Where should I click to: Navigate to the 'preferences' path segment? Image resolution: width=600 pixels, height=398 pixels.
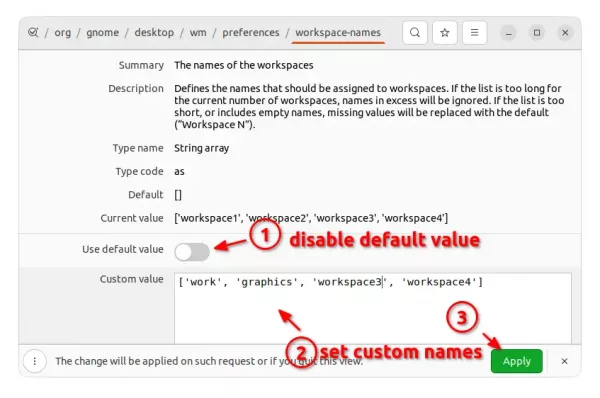[x=251, y=33]
